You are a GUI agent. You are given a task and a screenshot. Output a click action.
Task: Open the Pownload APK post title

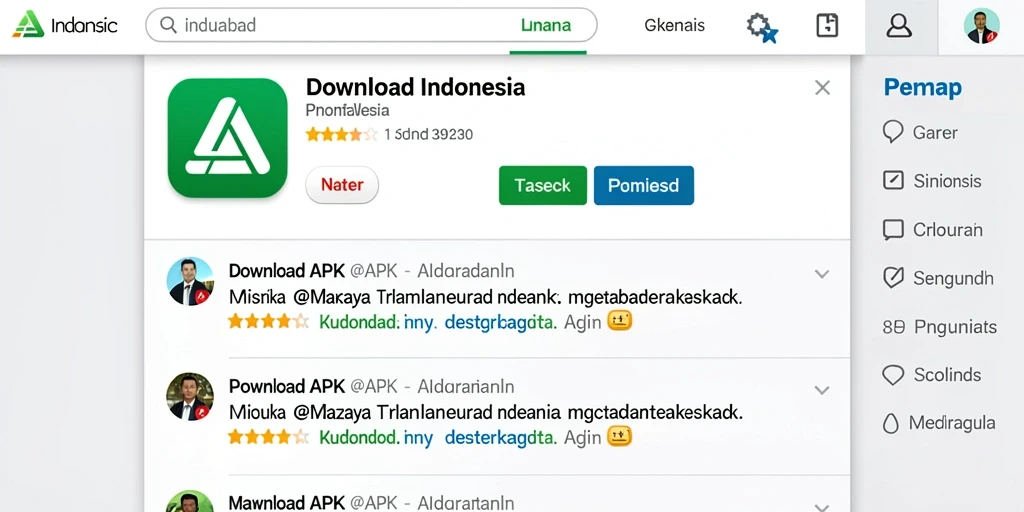pos(286,386)
